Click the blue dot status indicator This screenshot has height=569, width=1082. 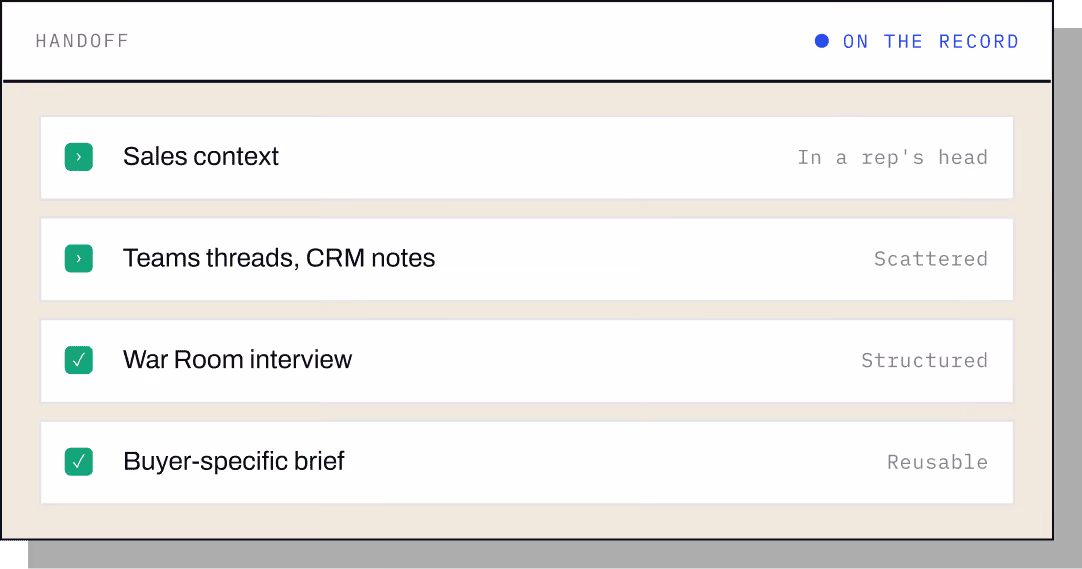point(821,41)
